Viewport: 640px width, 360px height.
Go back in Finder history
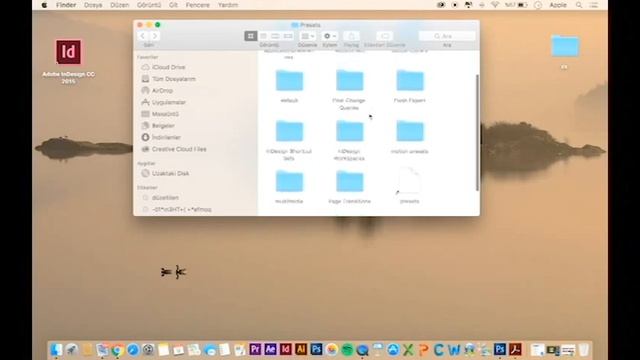(x=142, y=36)
